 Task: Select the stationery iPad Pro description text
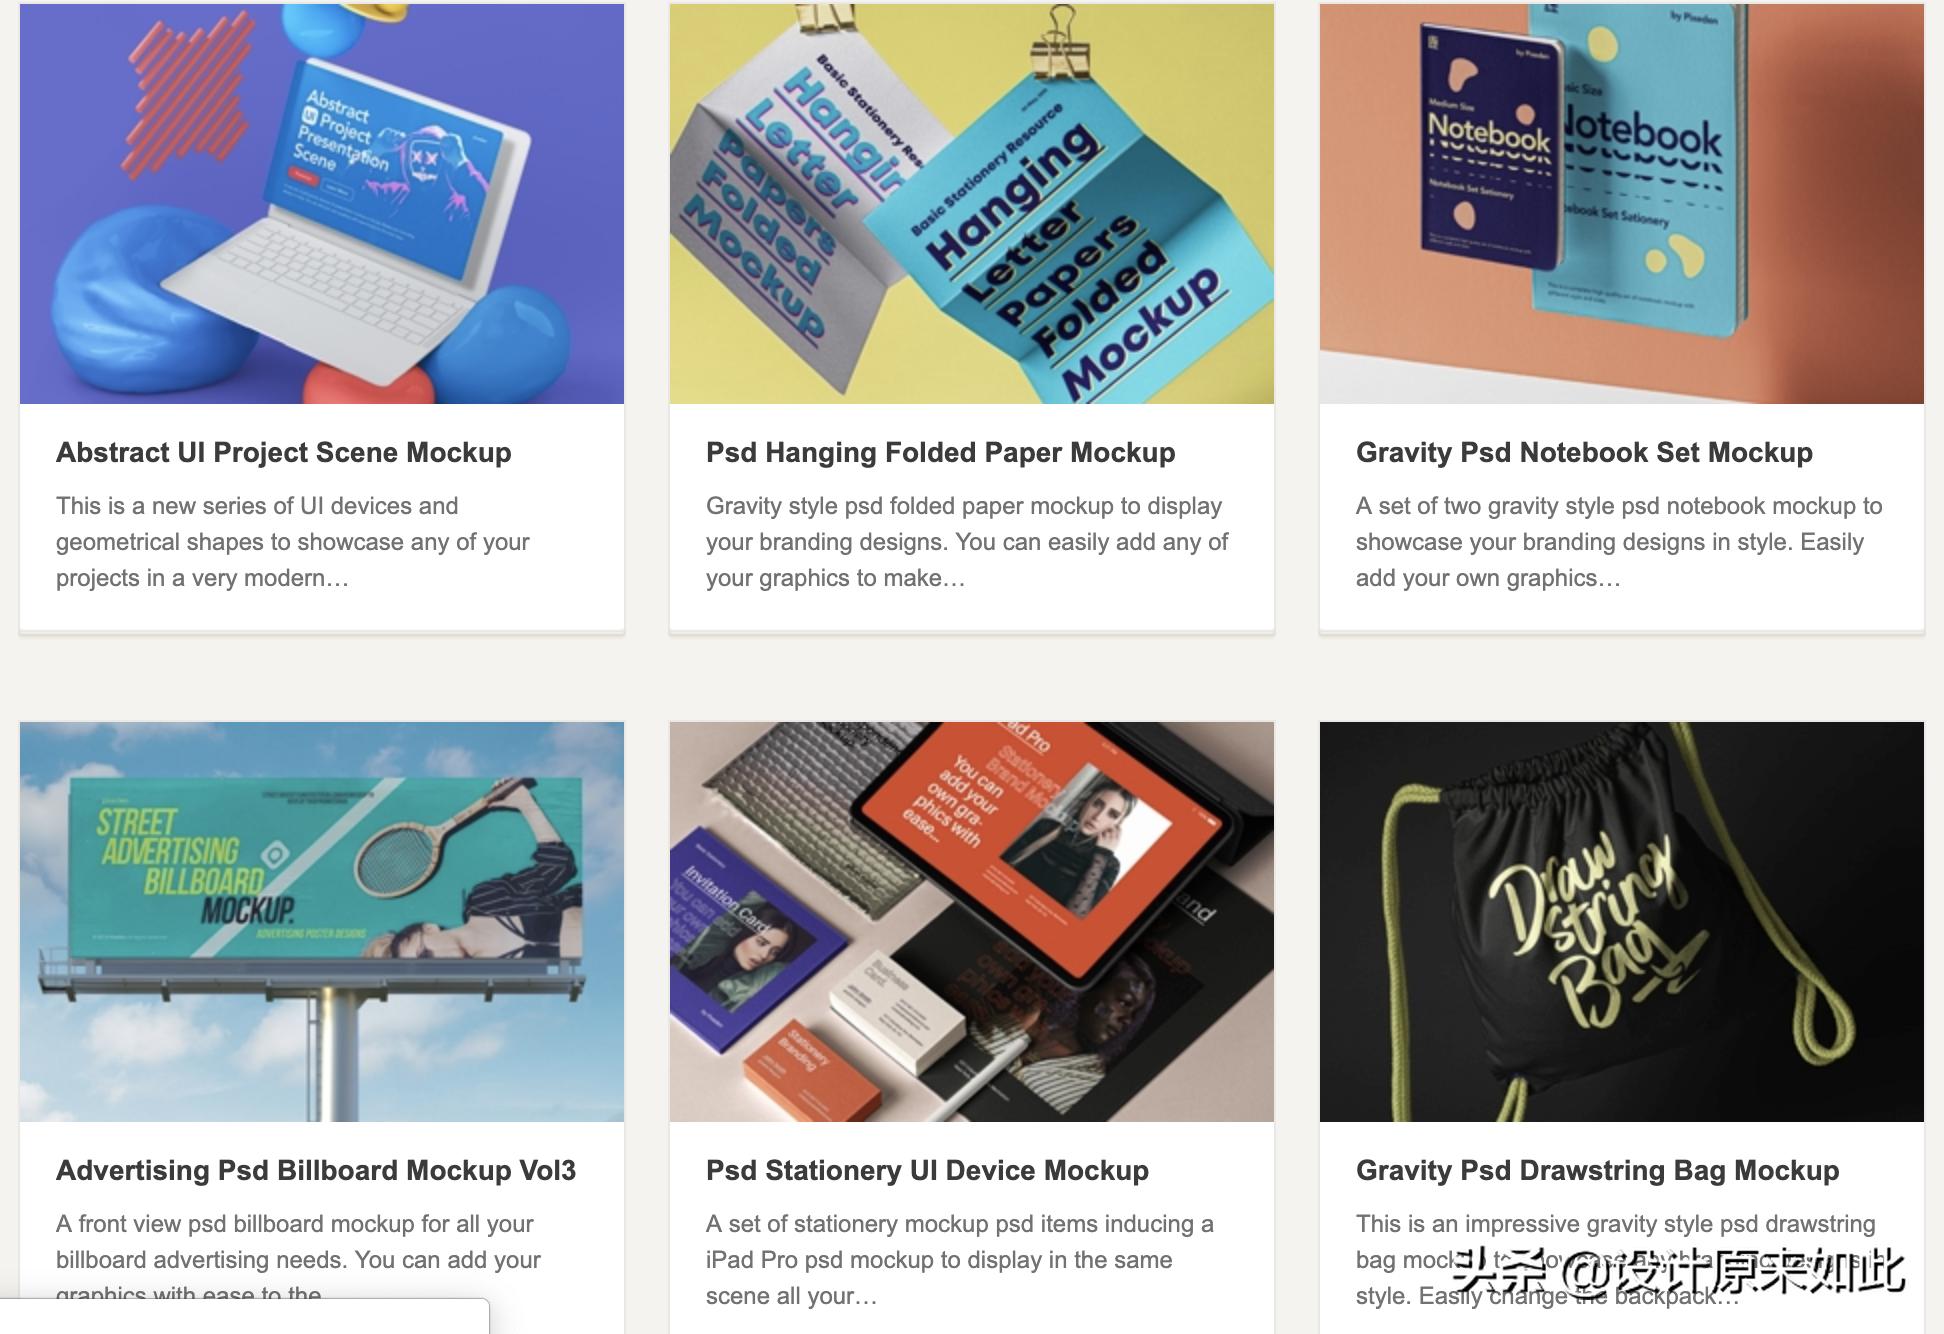[960, 1260]
